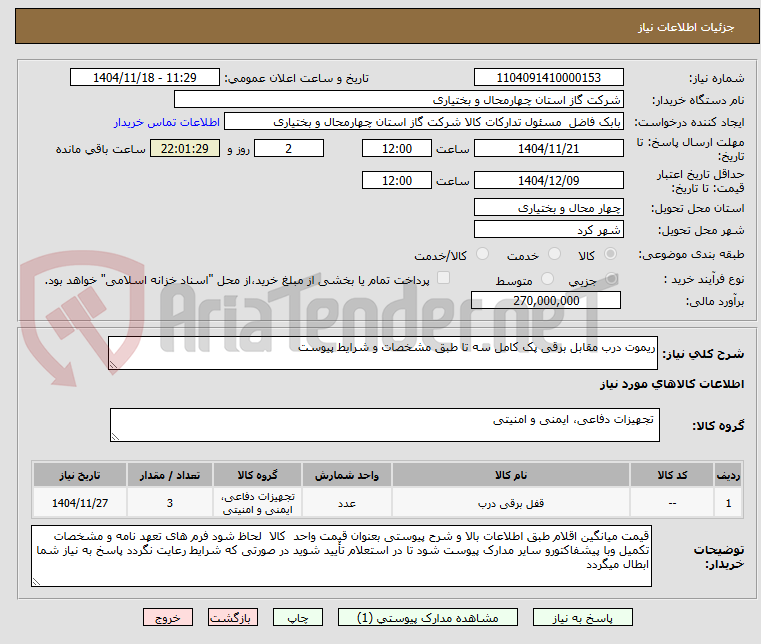Click the financial estimate 270,000,000 field
761x644 pixels.
(546, 300)
